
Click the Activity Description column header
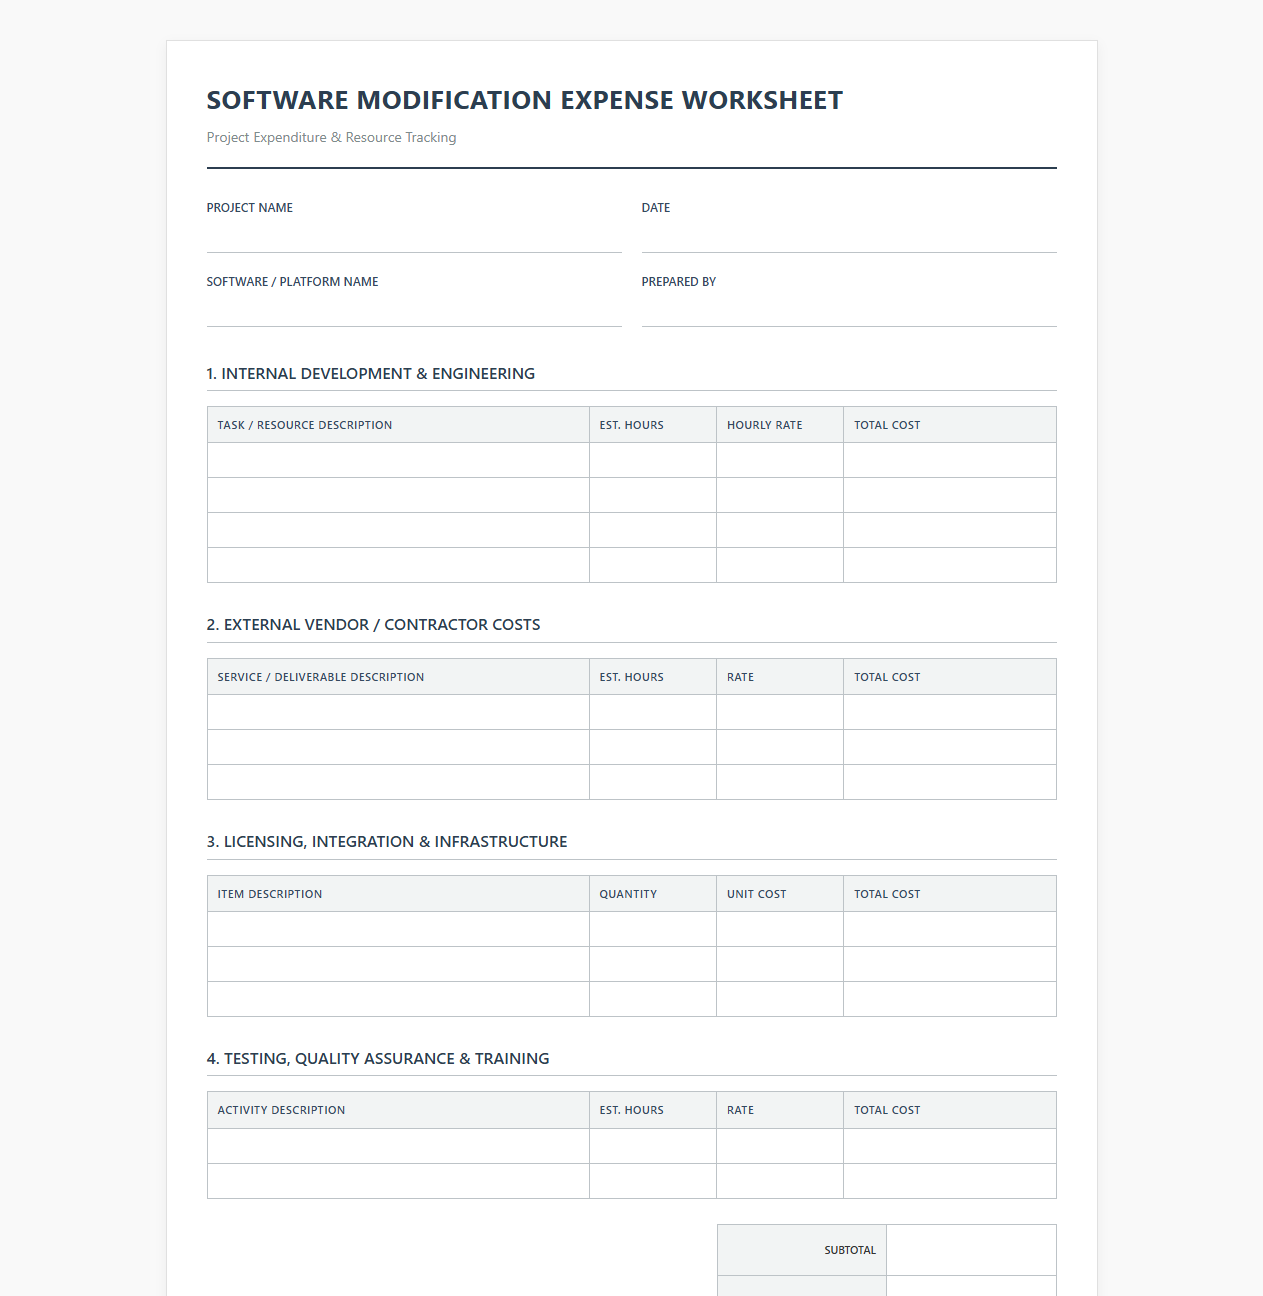398,1110
